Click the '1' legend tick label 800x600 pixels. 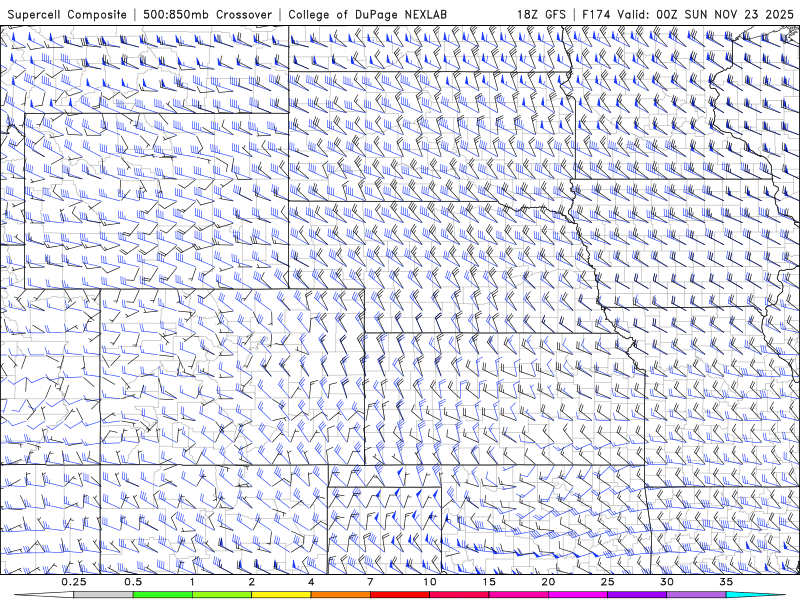click(x=192, y=582)
